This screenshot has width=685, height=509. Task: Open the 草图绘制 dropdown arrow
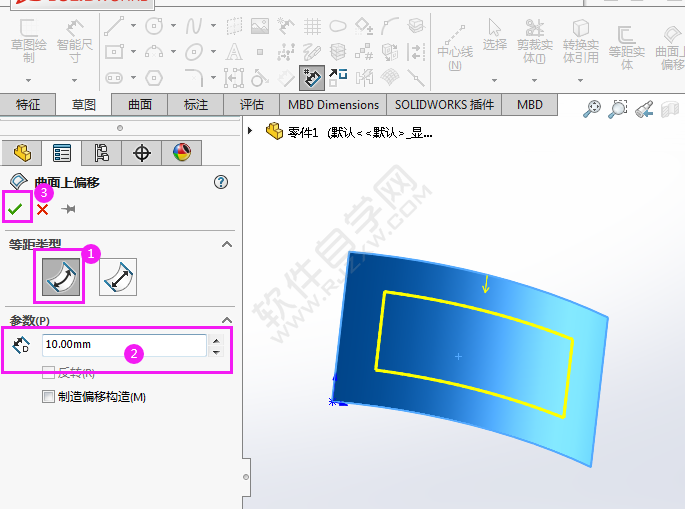(x=28, y=80)
